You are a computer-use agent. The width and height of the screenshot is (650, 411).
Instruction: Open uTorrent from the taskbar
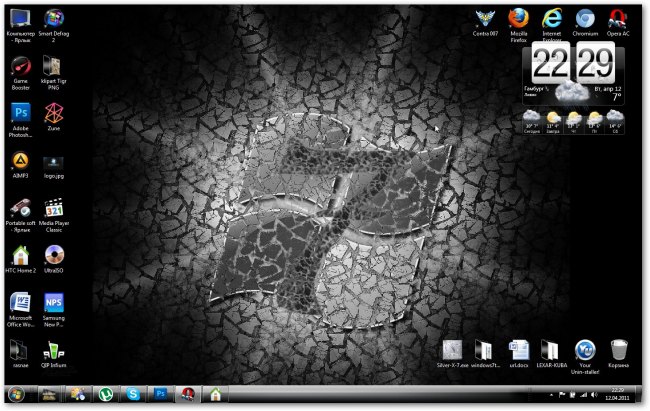pyautogui.click(x=106, y=394)
